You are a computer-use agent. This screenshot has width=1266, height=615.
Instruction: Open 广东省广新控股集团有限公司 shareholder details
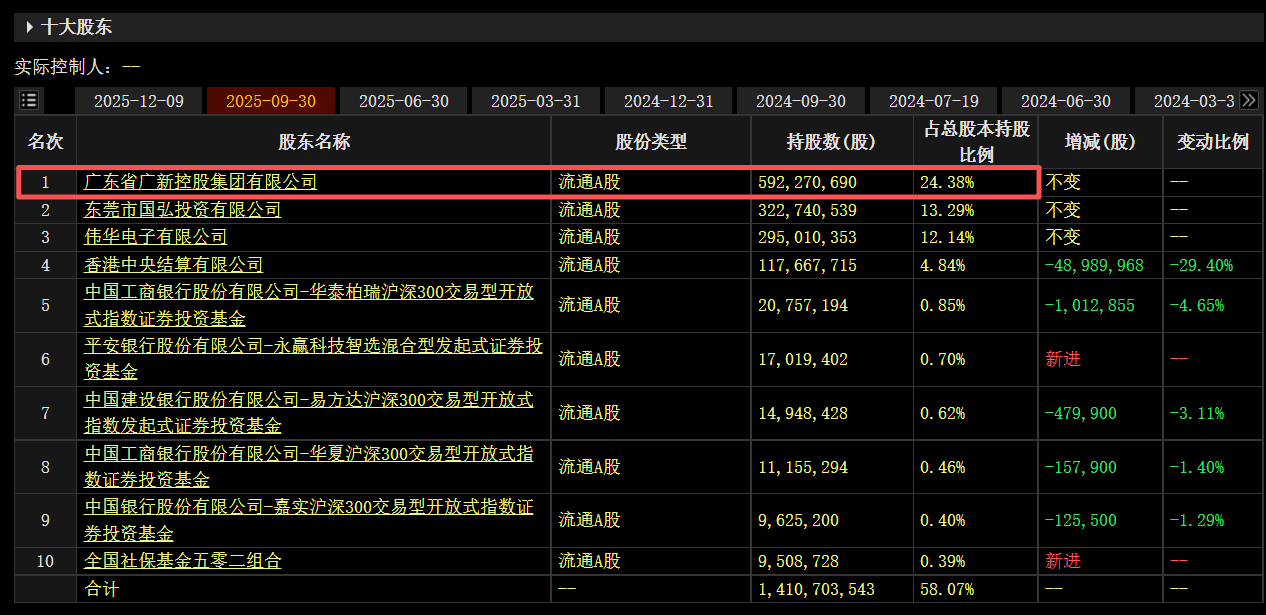click(200, 182)
